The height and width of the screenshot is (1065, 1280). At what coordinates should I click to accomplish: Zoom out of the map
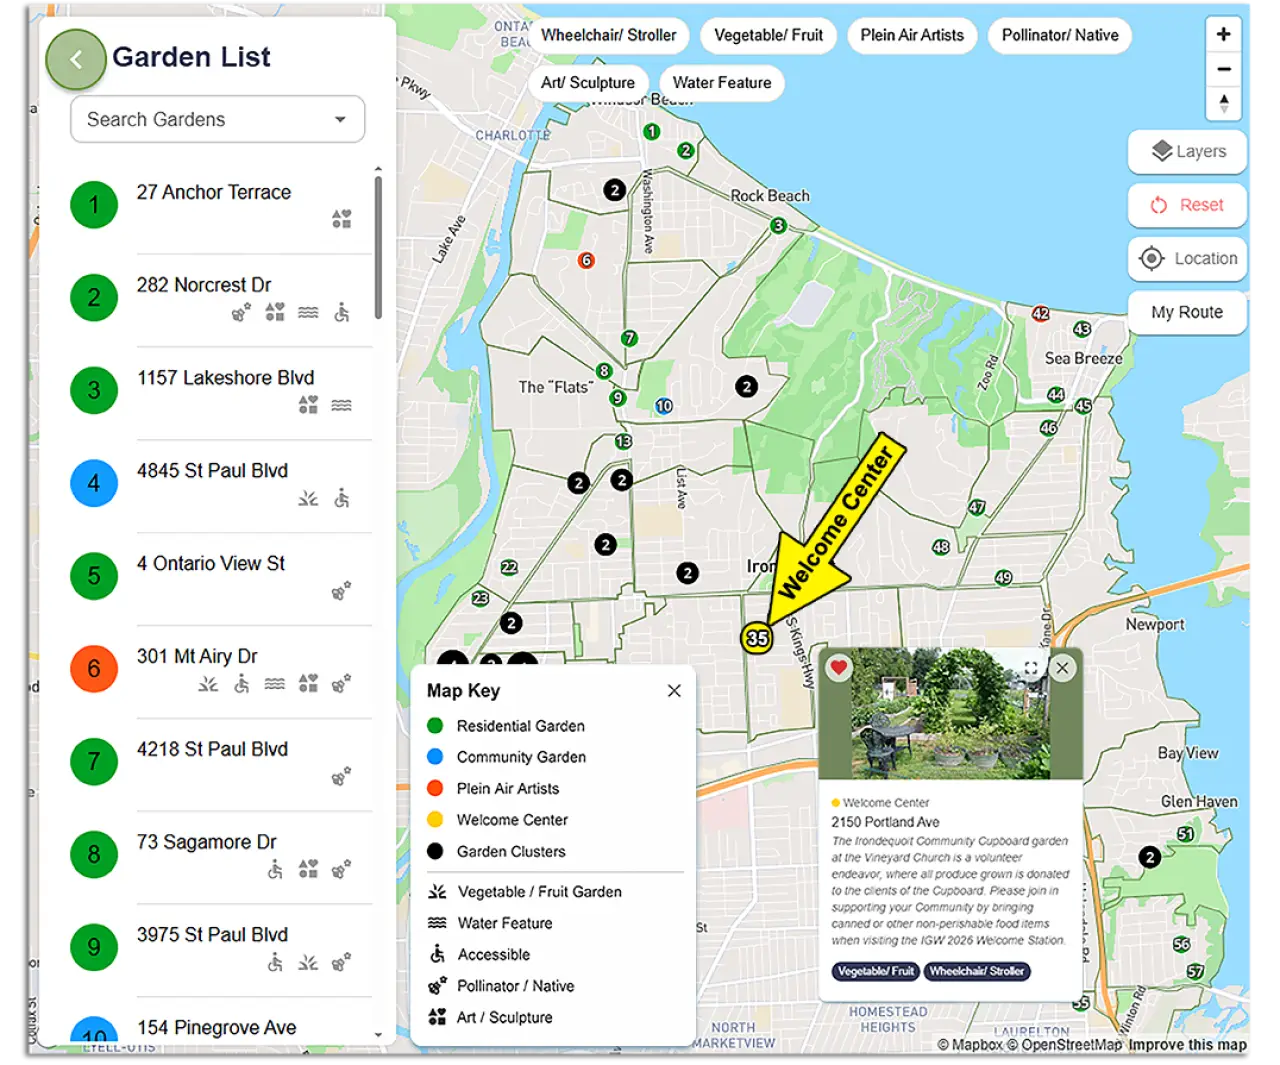pos(1223,69)
